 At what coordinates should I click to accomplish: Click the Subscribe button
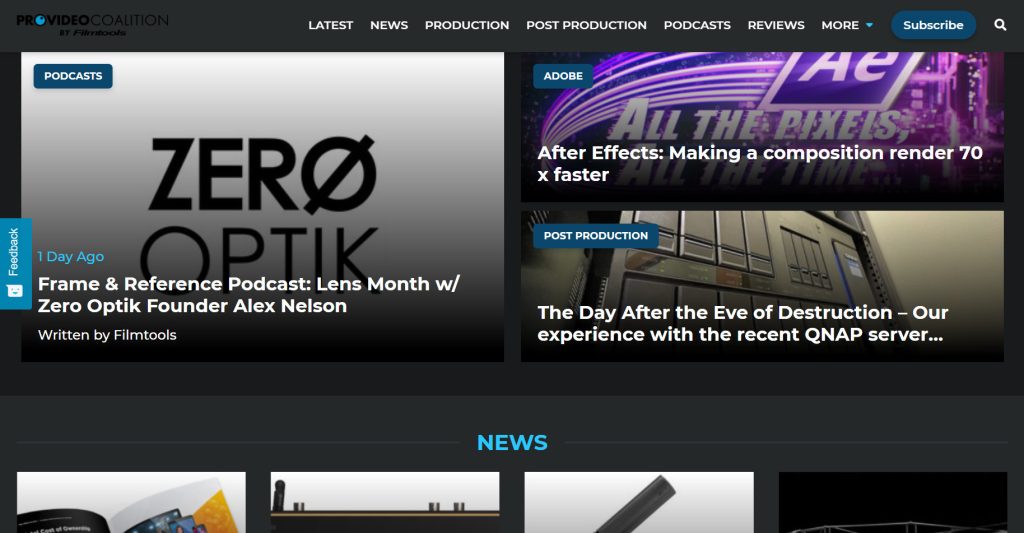[933, 25]
